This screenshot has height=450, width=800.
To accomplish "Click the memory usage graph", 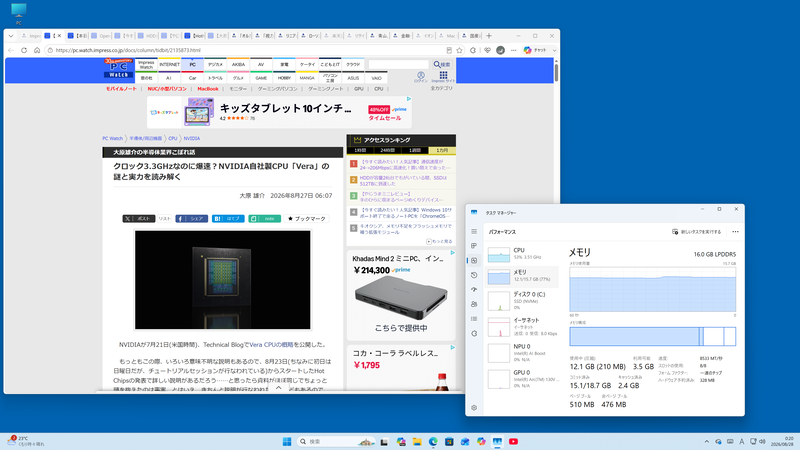I will (653, 289).
